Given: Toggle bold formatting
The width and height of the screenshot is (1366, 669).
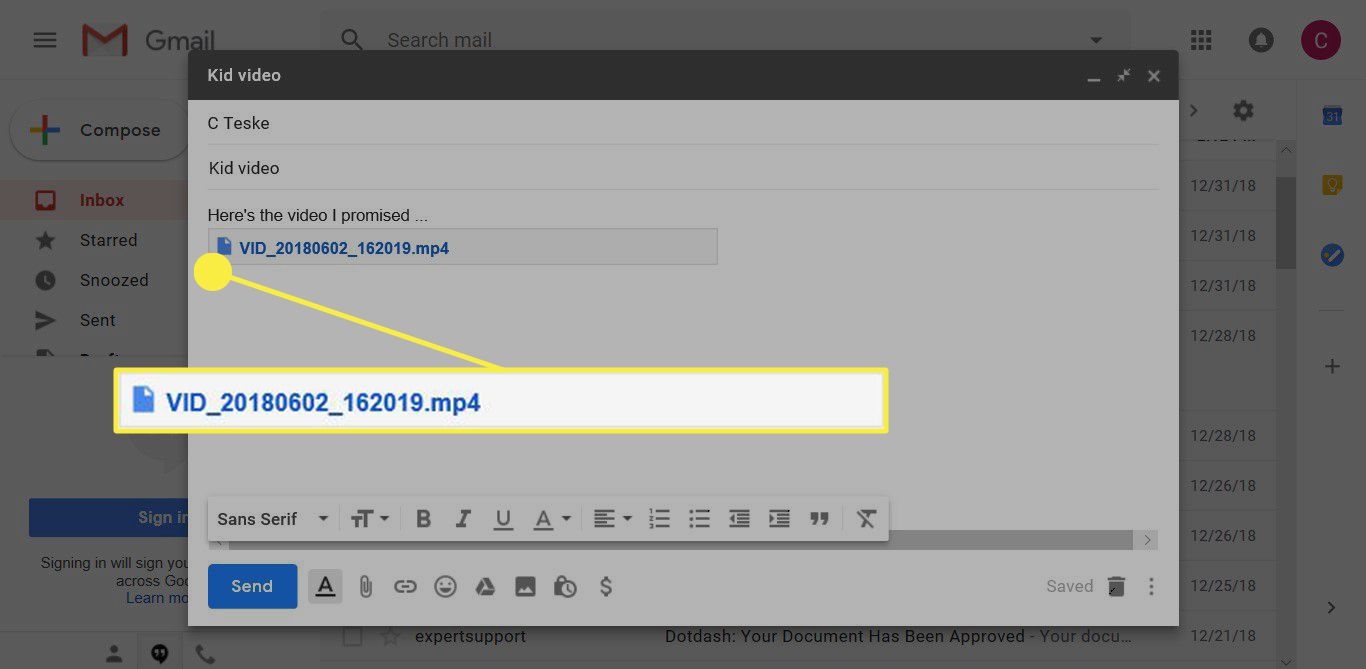Looking at the screenshot, I should [423, 519].
